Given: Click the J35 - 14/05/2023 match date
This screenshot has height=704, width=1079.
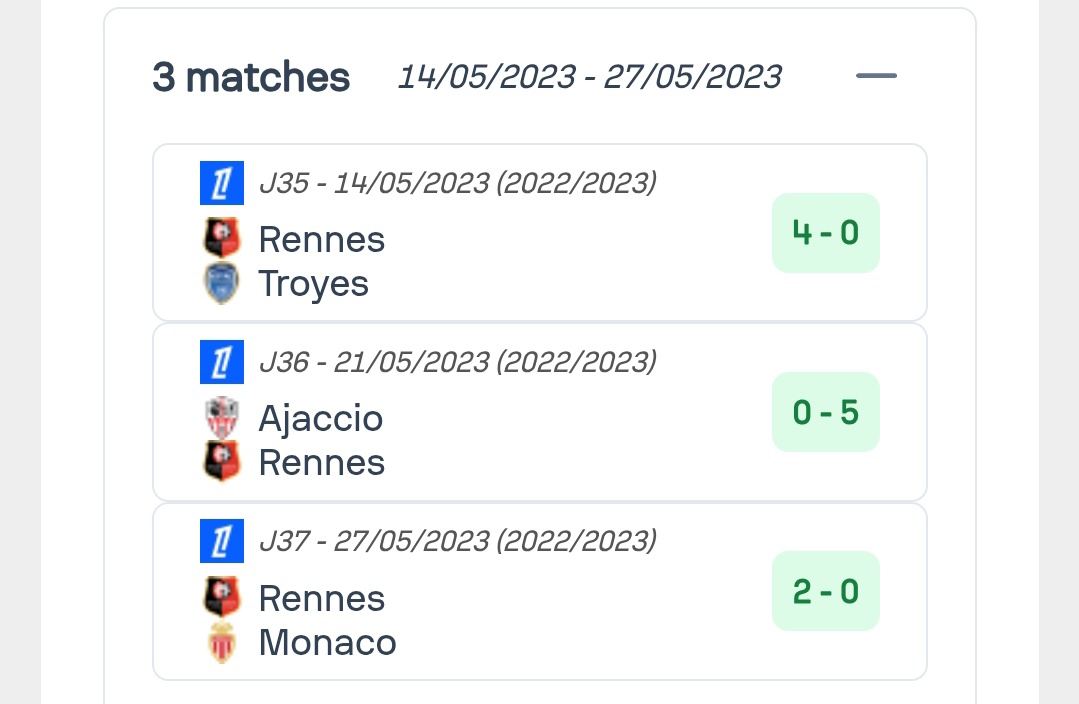Looking at the screenshot, I should tap(457, 183).
